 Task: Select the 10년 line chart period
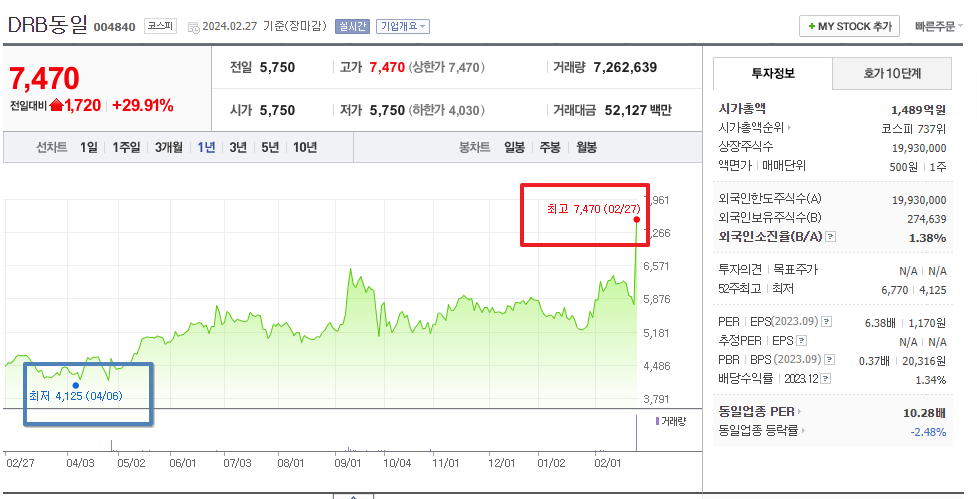click(305, 148)
